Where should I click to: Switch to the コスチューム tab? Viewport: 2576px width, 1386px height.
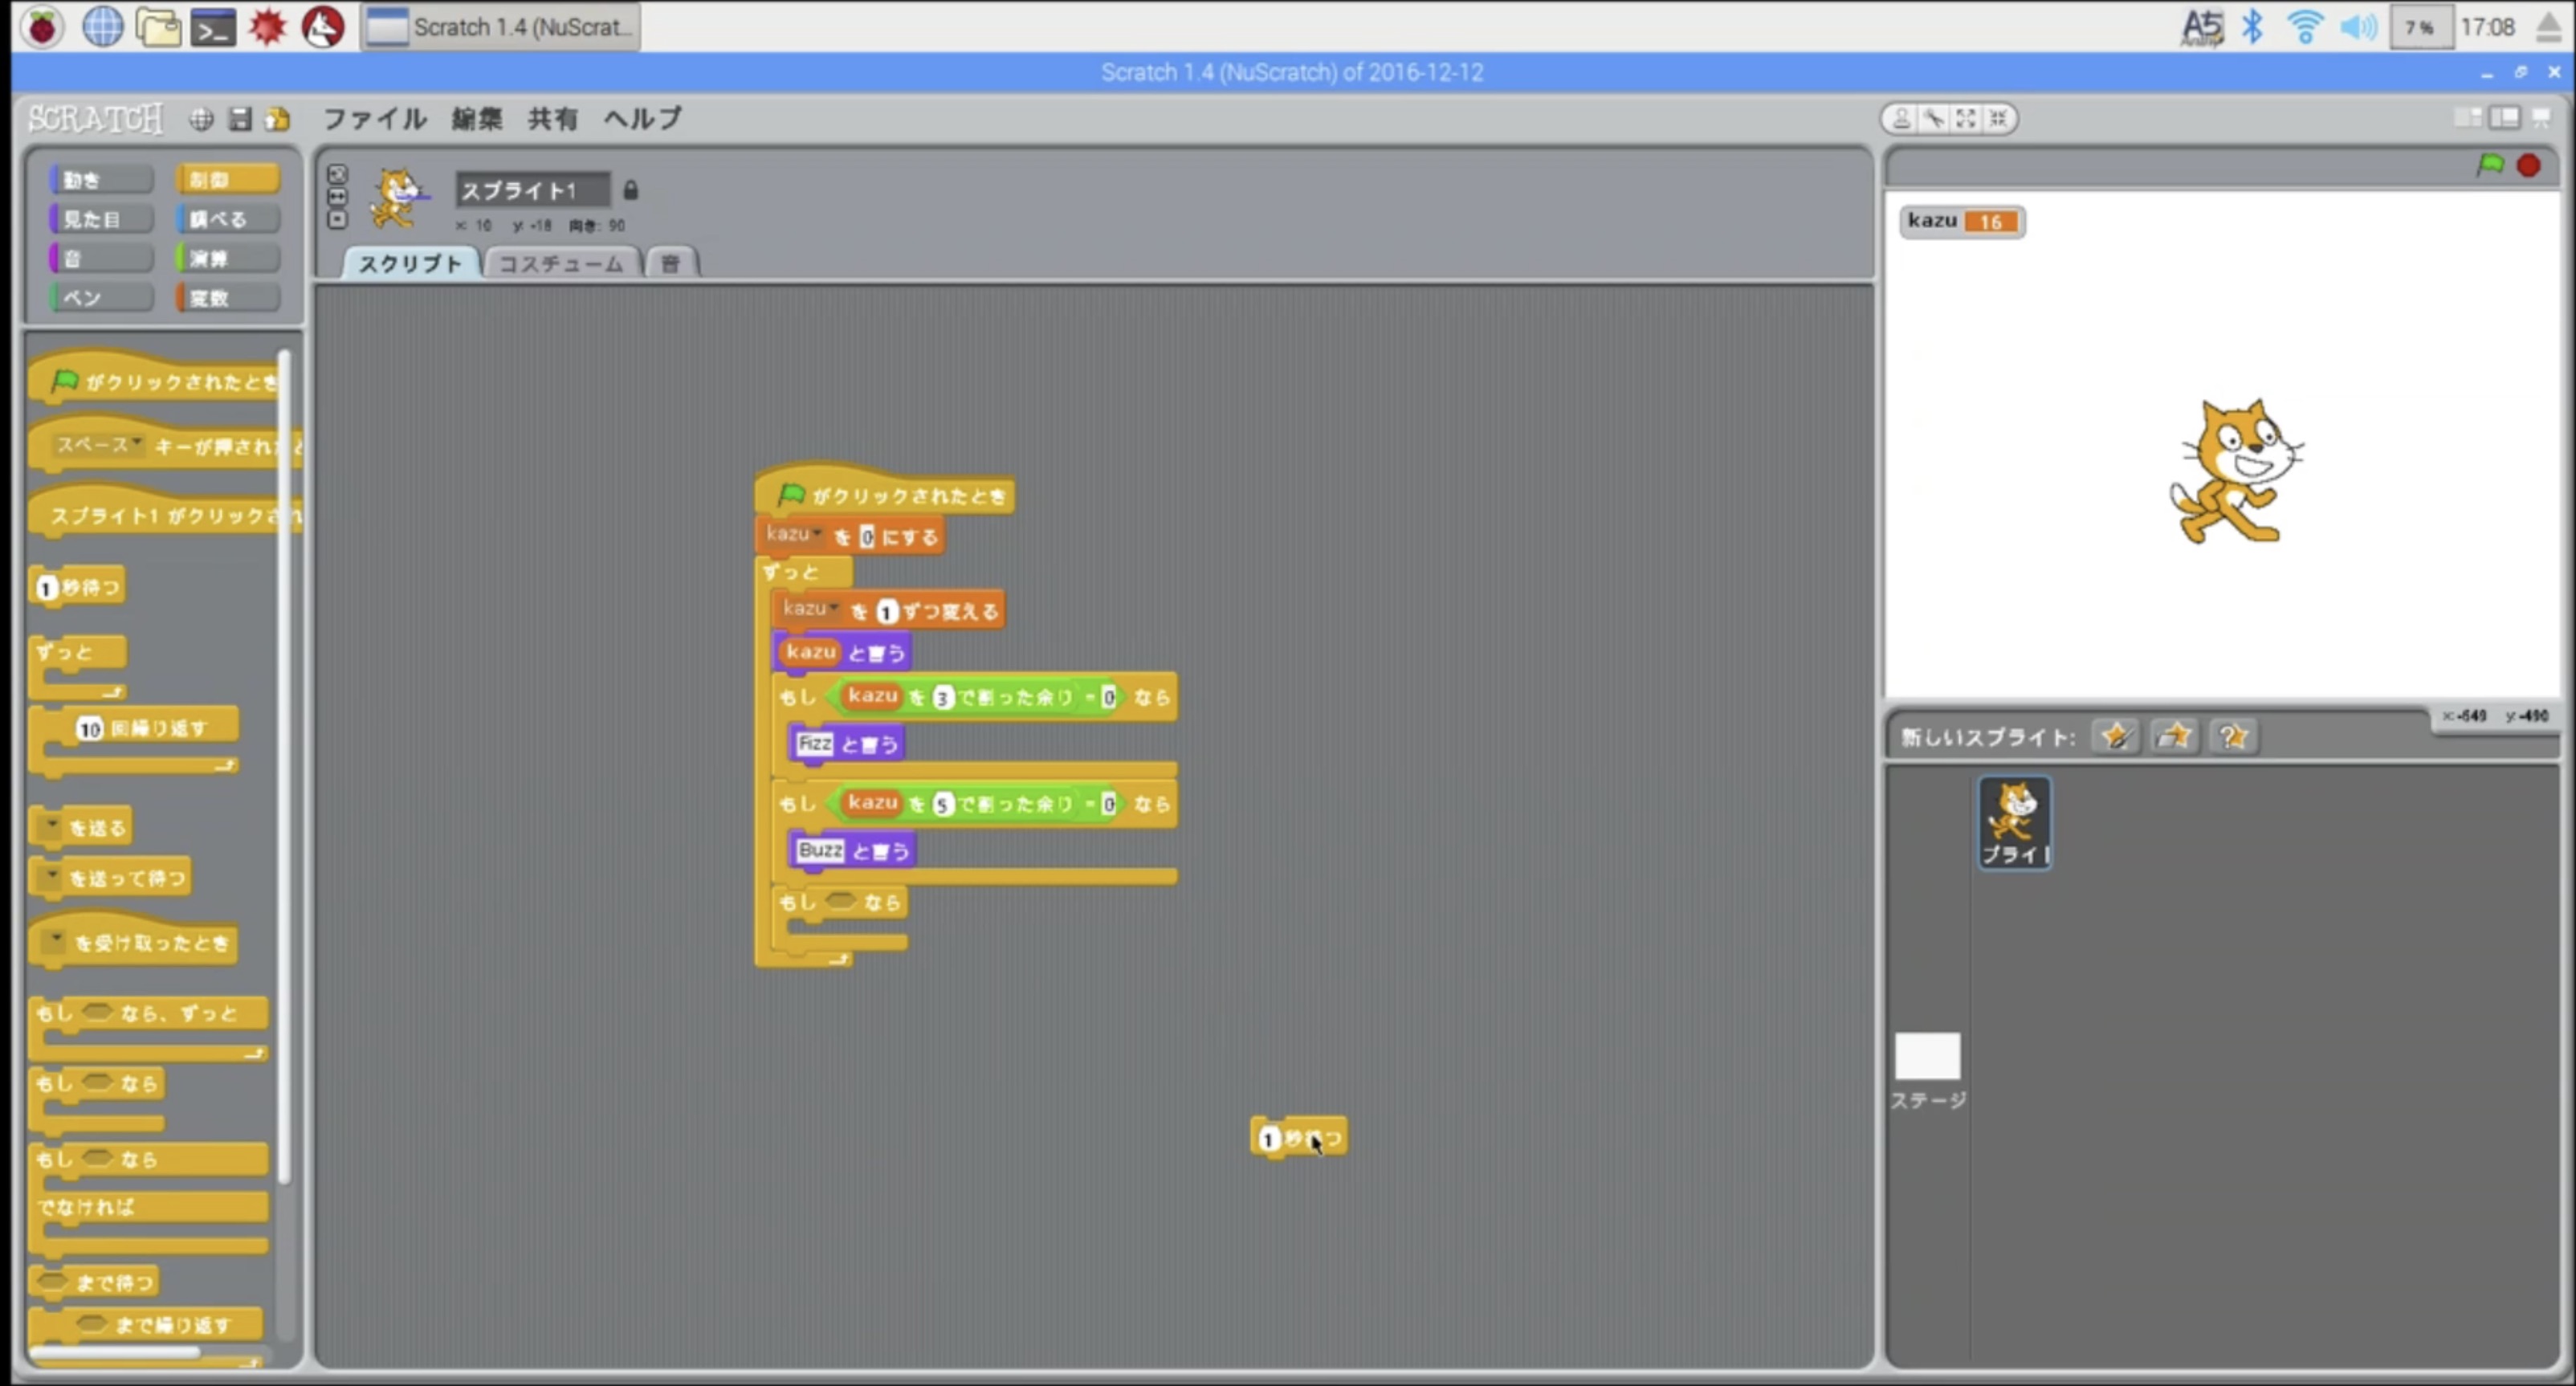click(561, 263)
